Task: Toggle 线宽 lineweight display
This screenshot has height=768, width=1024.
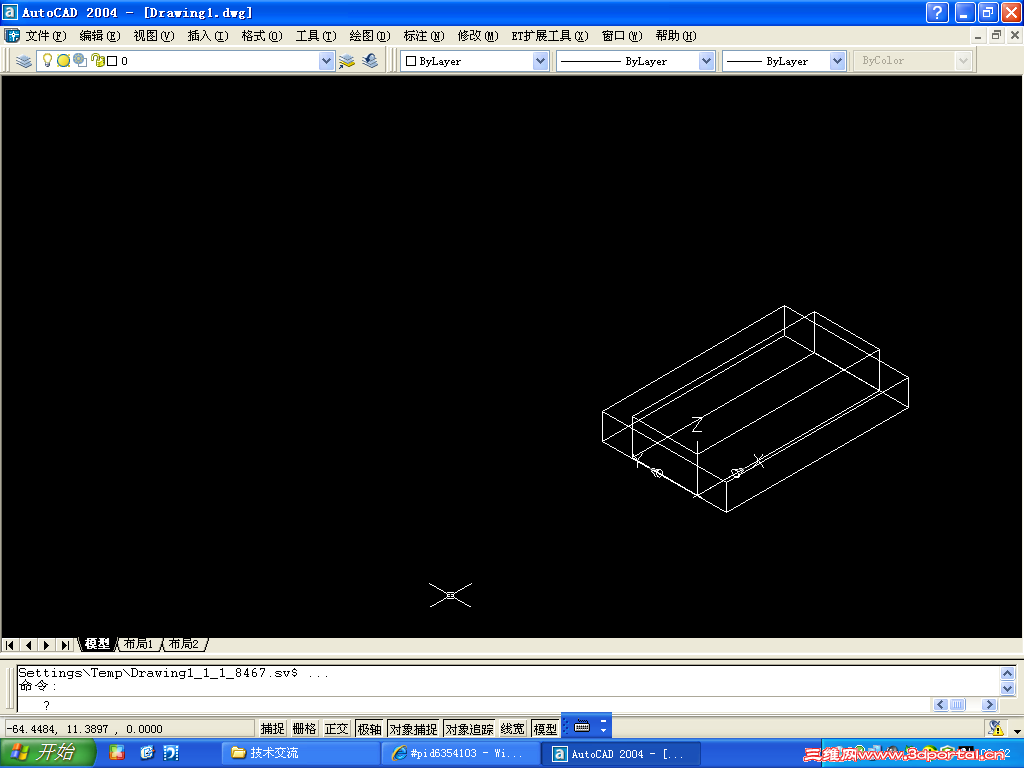Action: (x=513, y=728)
